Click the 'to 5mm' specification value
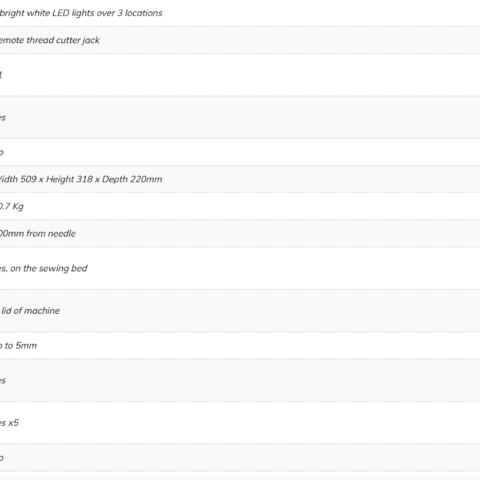The image size is (480, 480). tap(21, 346)
